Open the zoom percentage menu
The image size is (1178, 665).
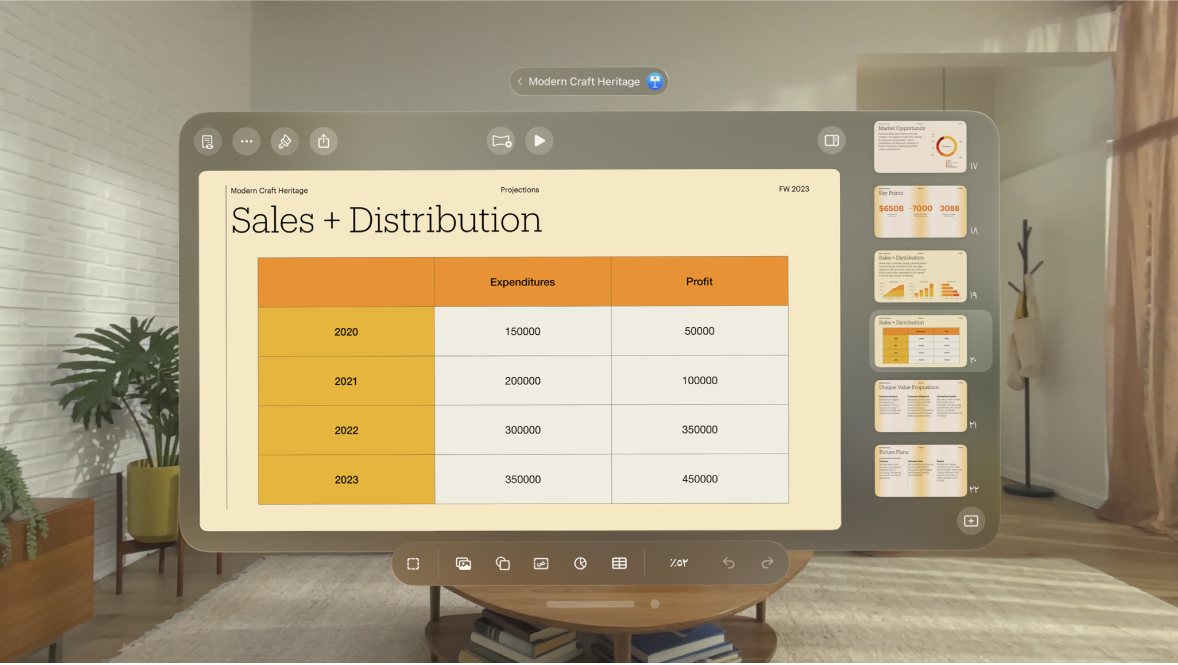(679, 564)
